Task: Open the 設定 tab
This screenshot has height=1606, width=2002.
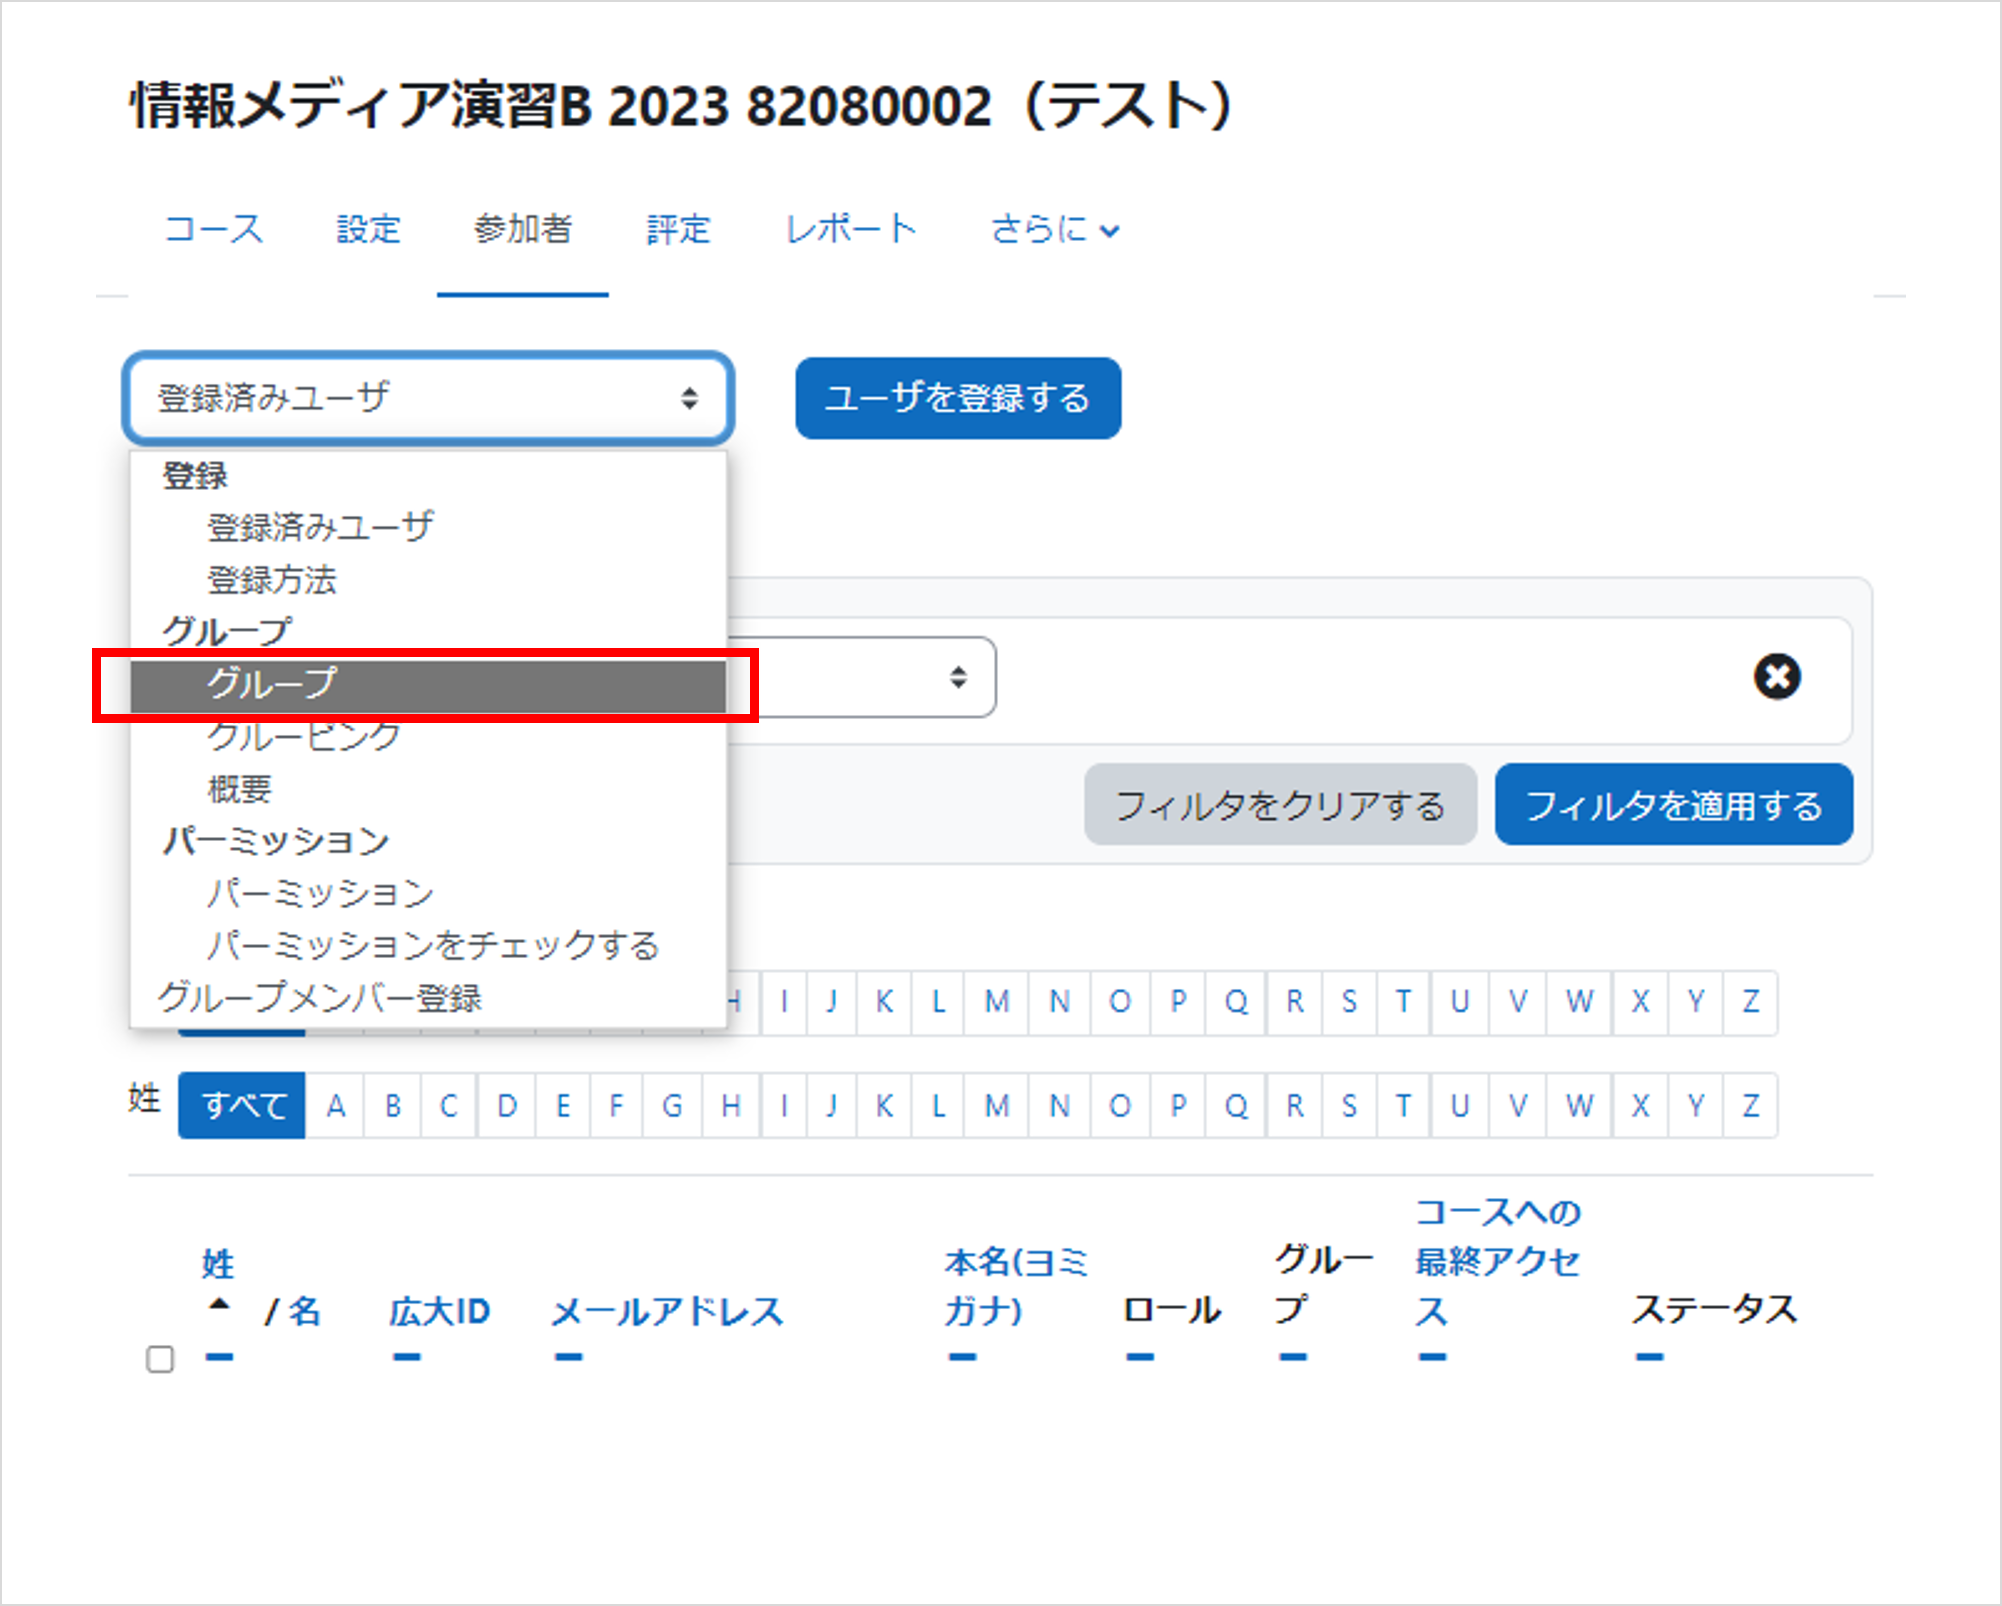Action: pyautogui.click(x=368, y=229)
